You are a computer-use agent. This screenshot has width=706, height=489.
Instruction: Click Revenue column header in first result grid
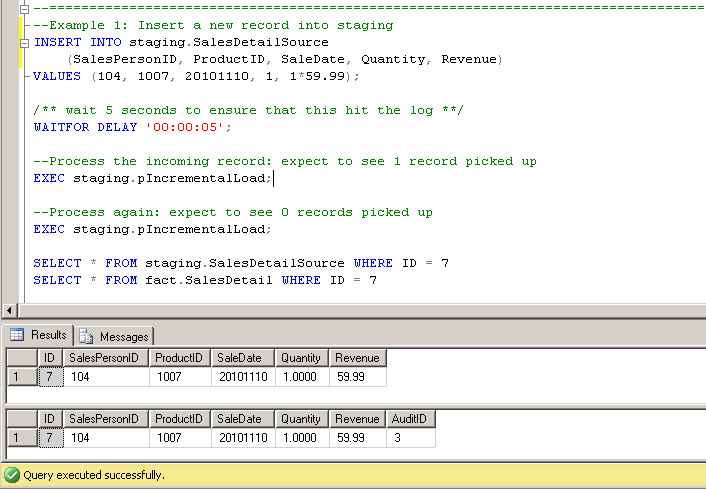[x=357, y=358]
